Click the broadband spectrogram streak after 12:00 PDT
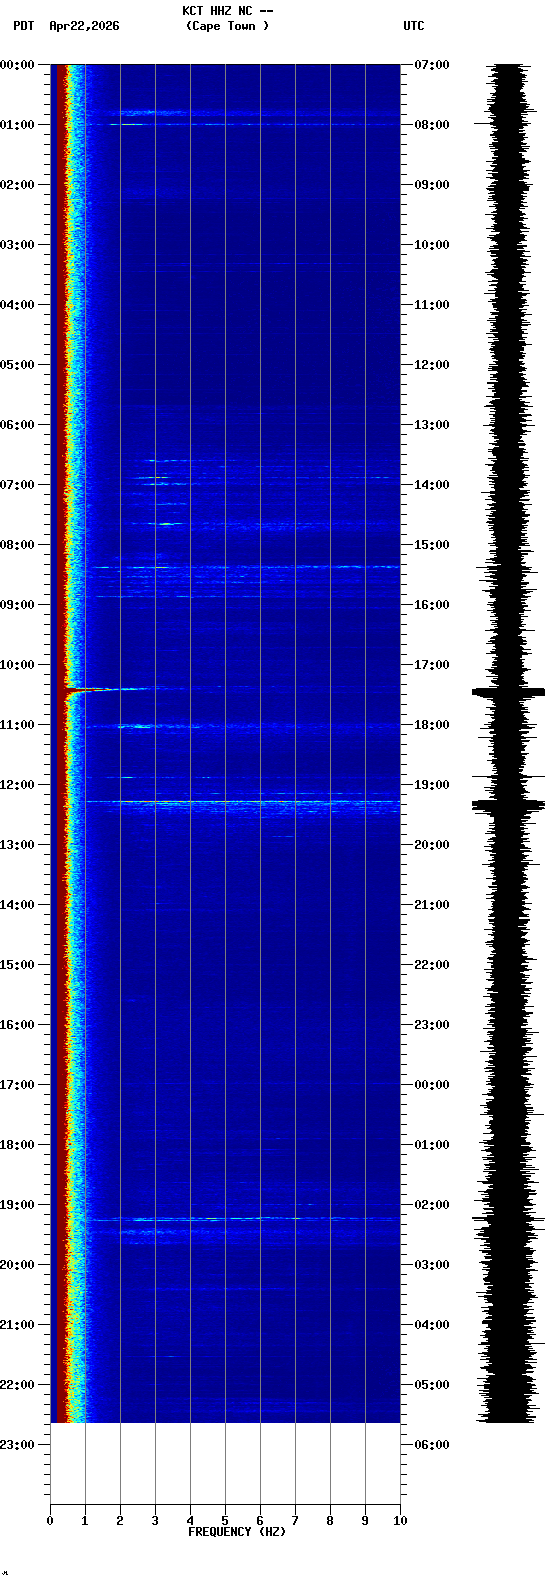Viewport: 552px width, 1584px height. pyautogui.click(x=242, y=803)
